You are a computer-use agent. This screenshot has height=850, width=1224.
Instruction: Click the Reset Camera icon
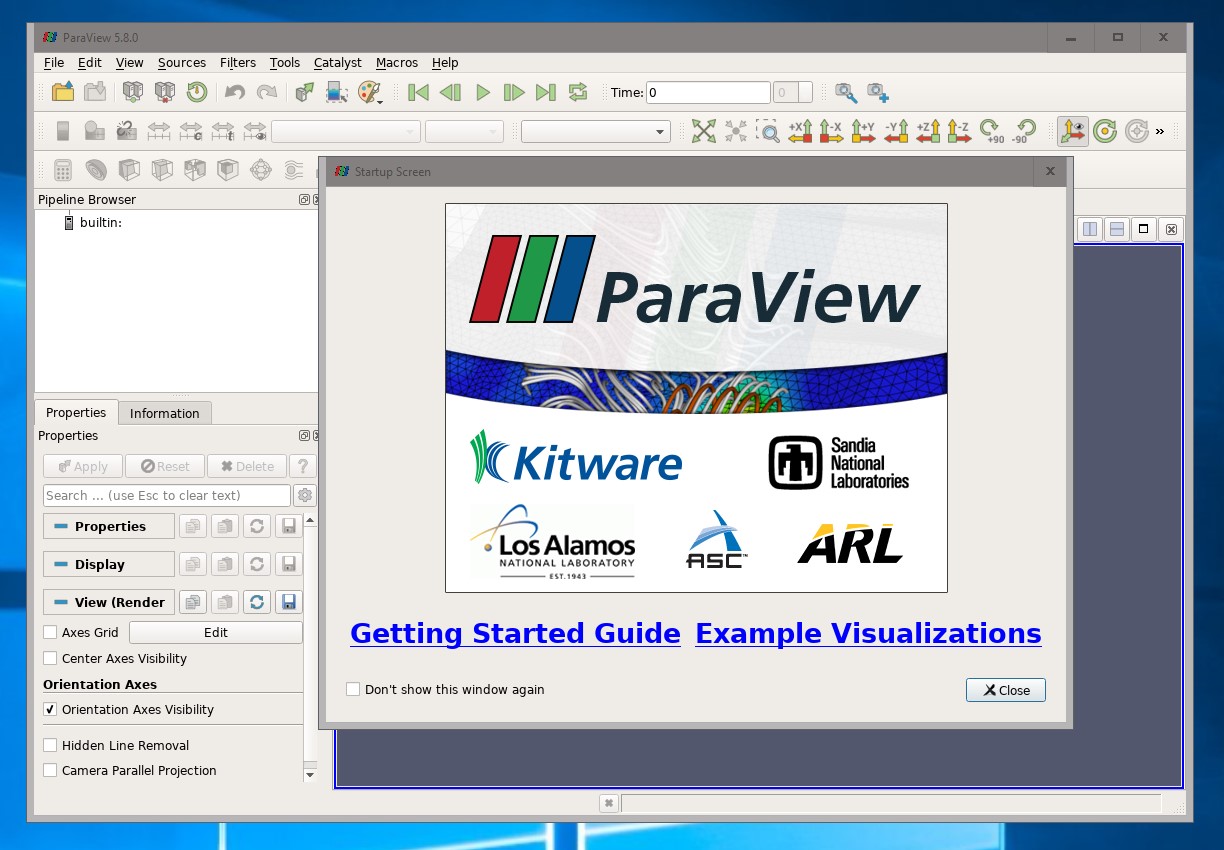704,131
